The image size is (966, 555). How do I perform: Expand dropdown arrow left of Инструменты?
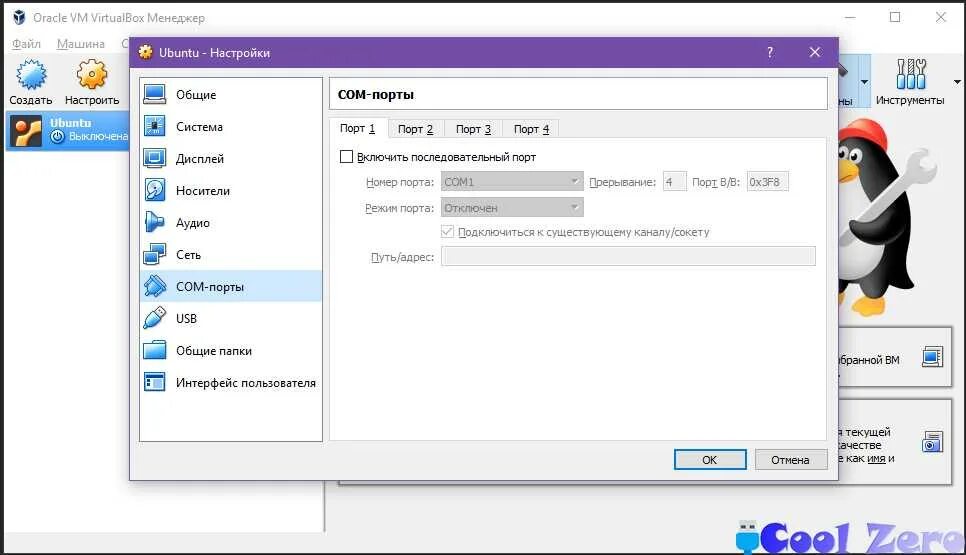[x=864, y=82]
